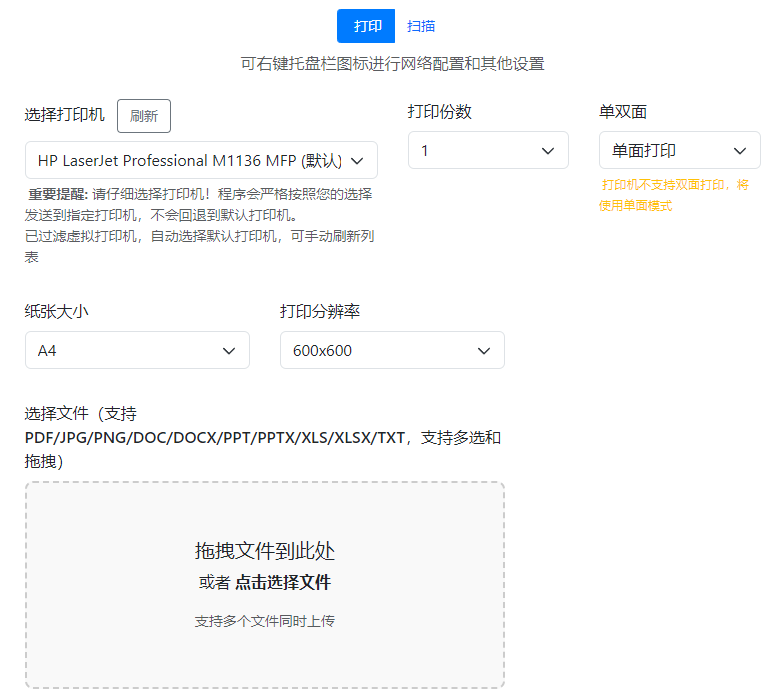
Task: Click 点击选择文件 to browse files
Action: (283, 582)
